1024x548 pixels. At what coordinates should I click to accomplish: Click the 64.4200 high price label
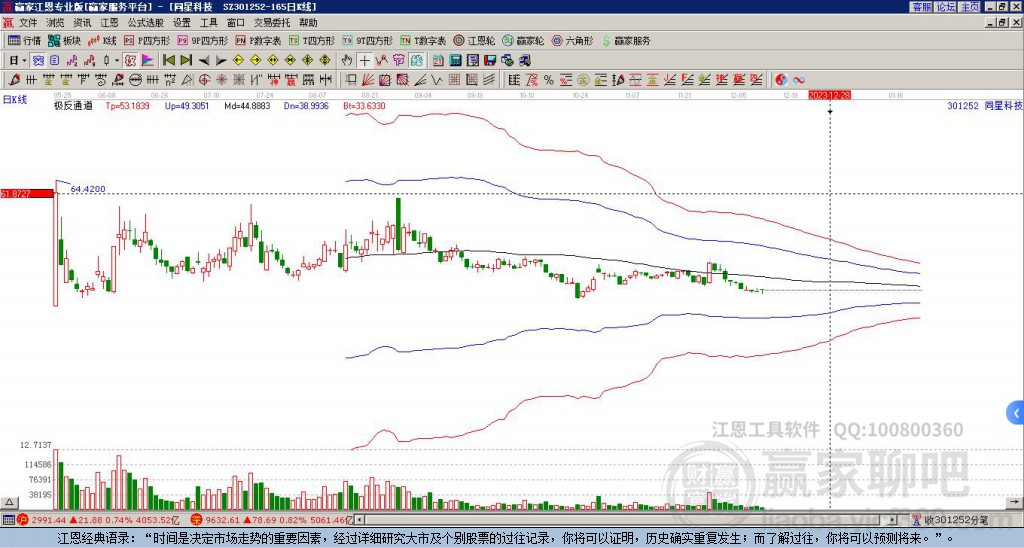[88, 189]
